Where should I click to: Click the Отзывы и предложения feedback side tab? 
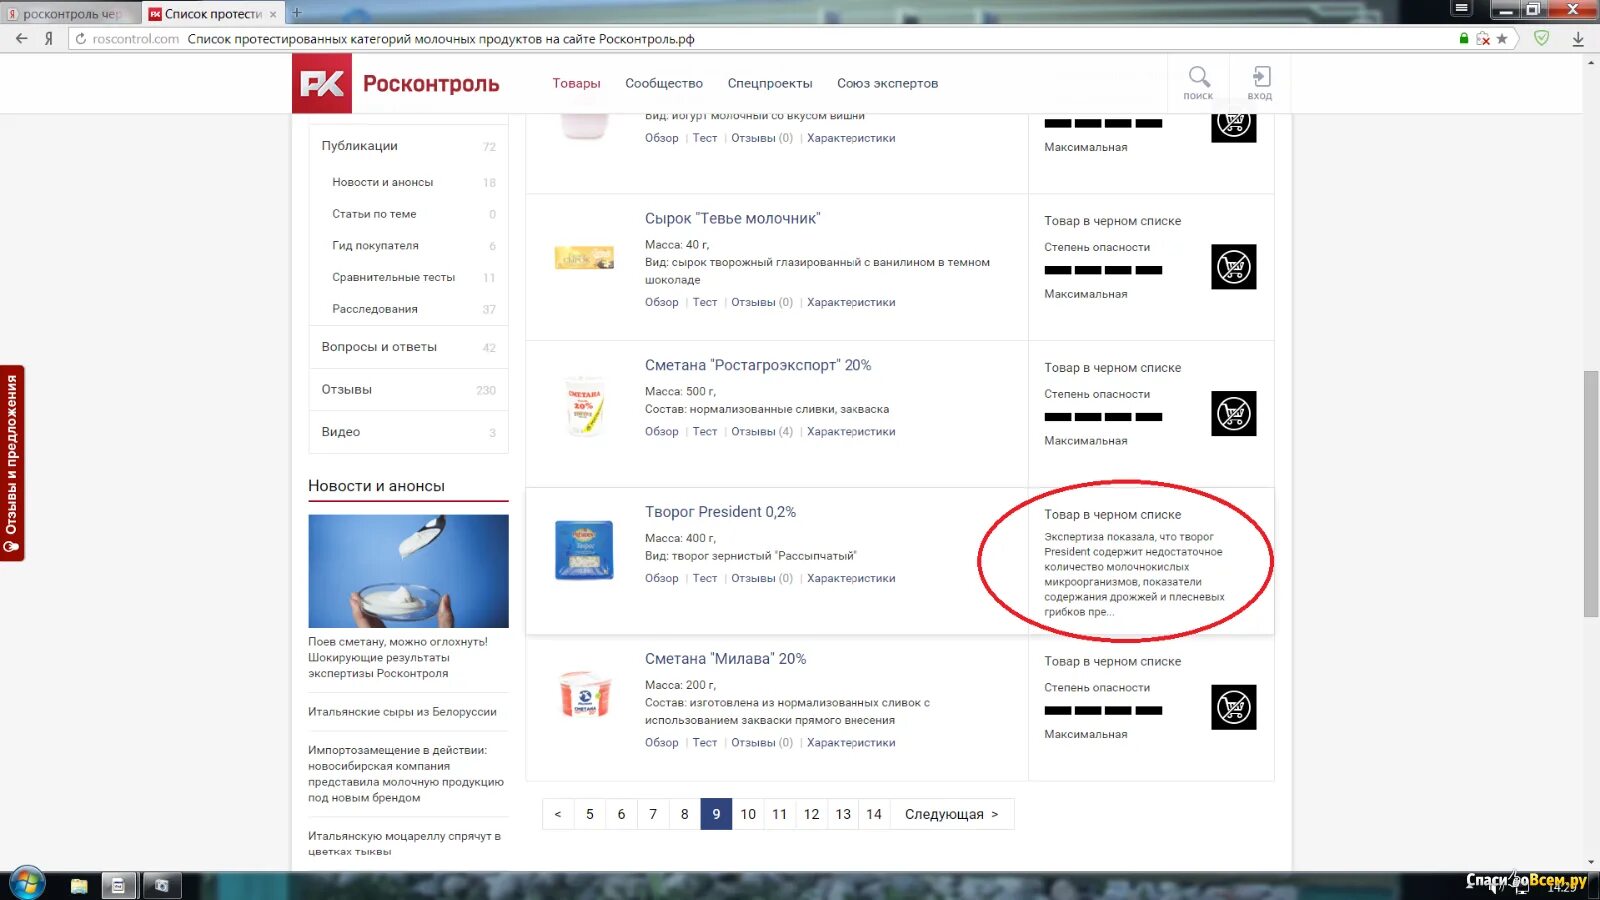12,463
